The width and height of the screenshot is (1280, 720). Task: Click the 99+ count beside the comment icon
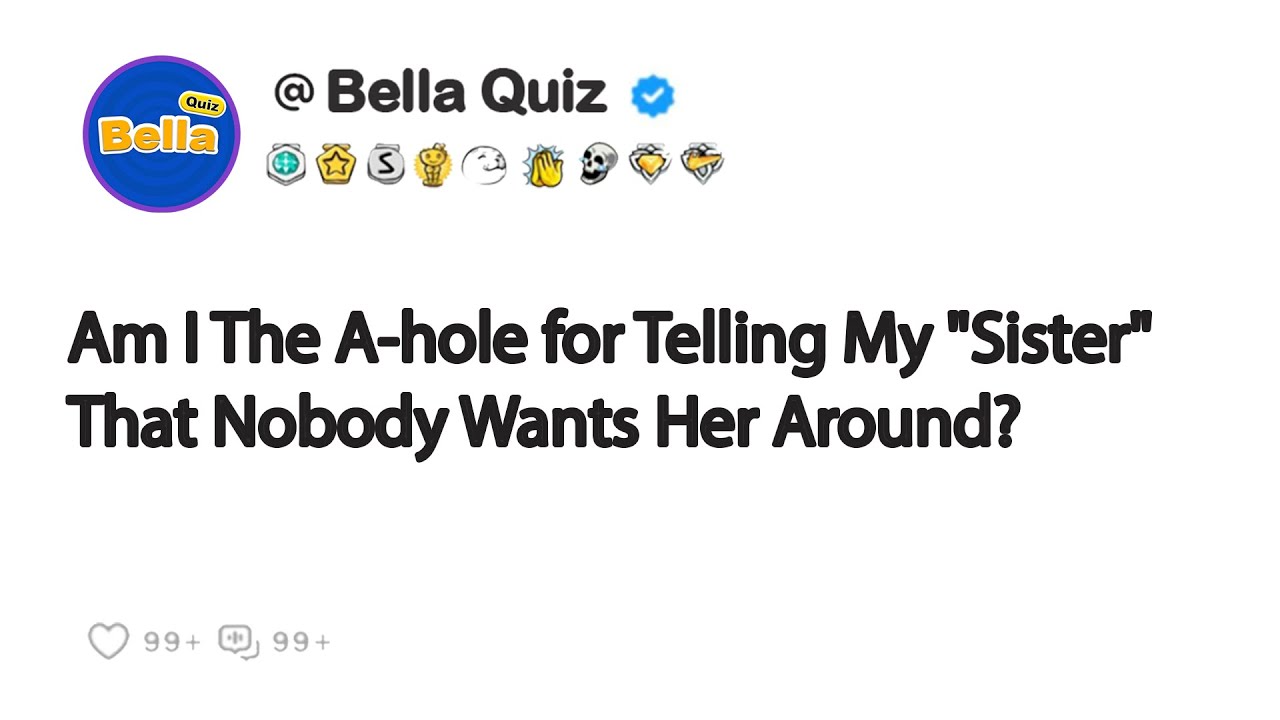click(x=301, y=642)
